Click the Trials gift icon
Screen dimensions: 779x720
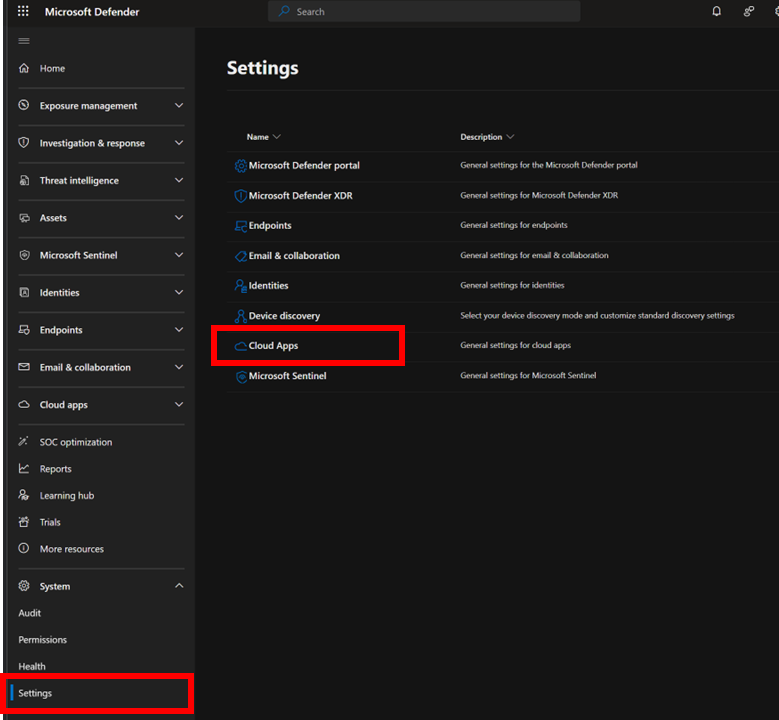pyautogui.click(x=24, y=522)
